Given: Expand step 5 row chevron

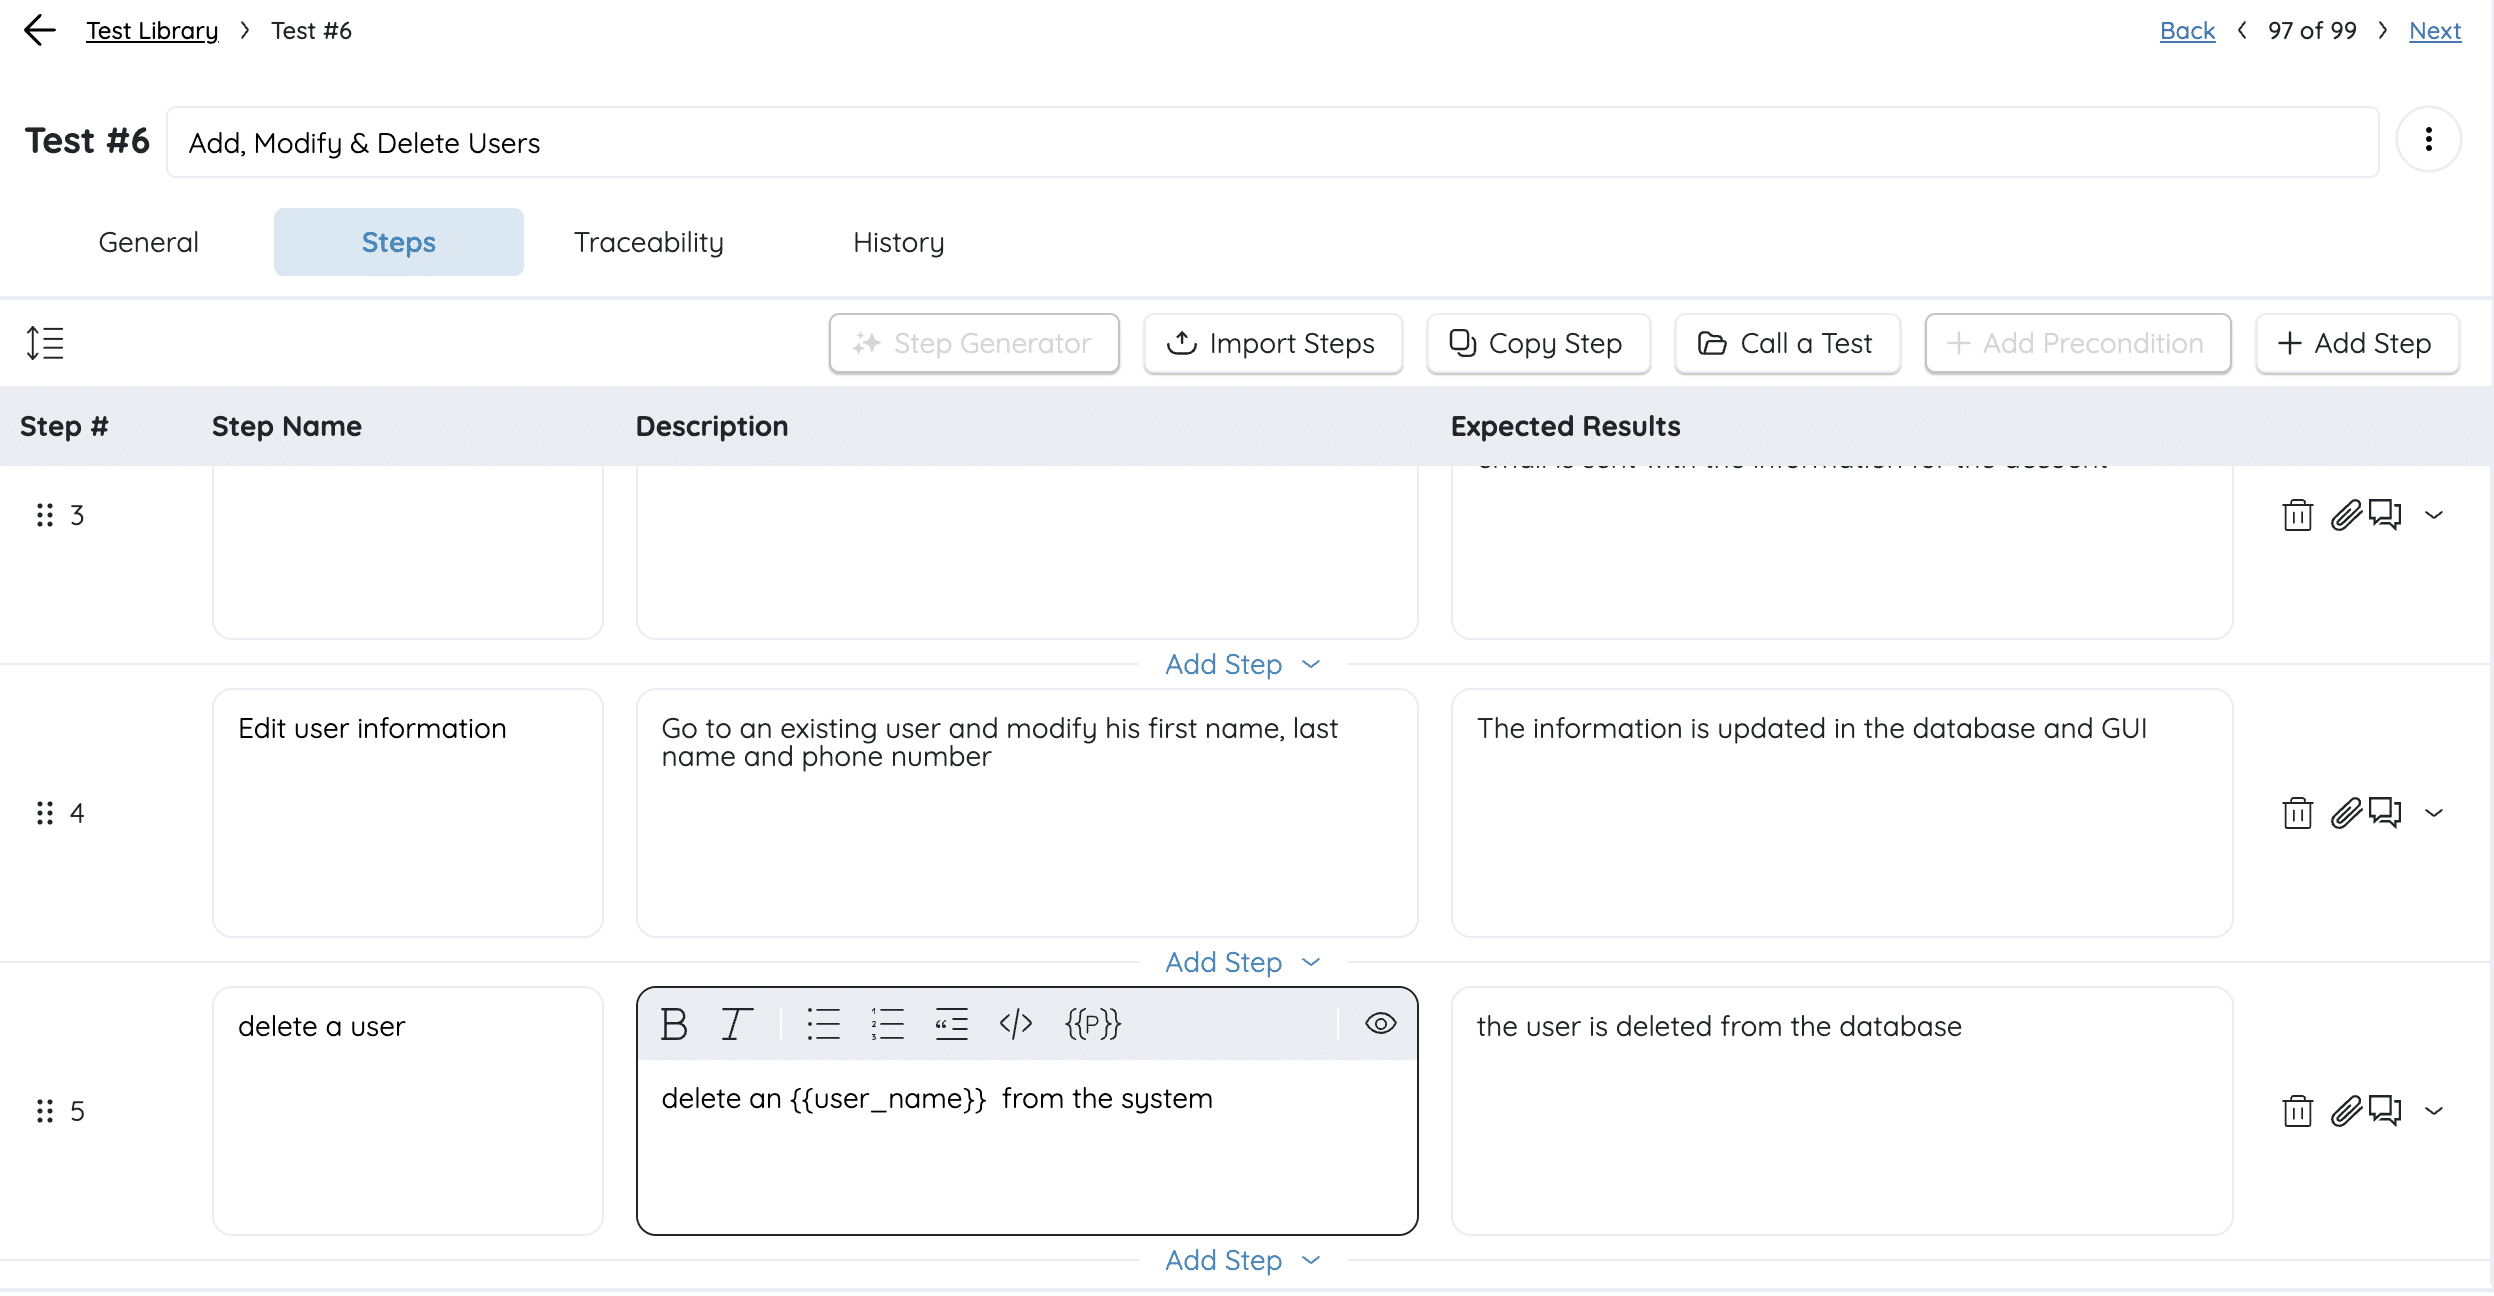Looking at the screenshot, I should point(2434,1111).
